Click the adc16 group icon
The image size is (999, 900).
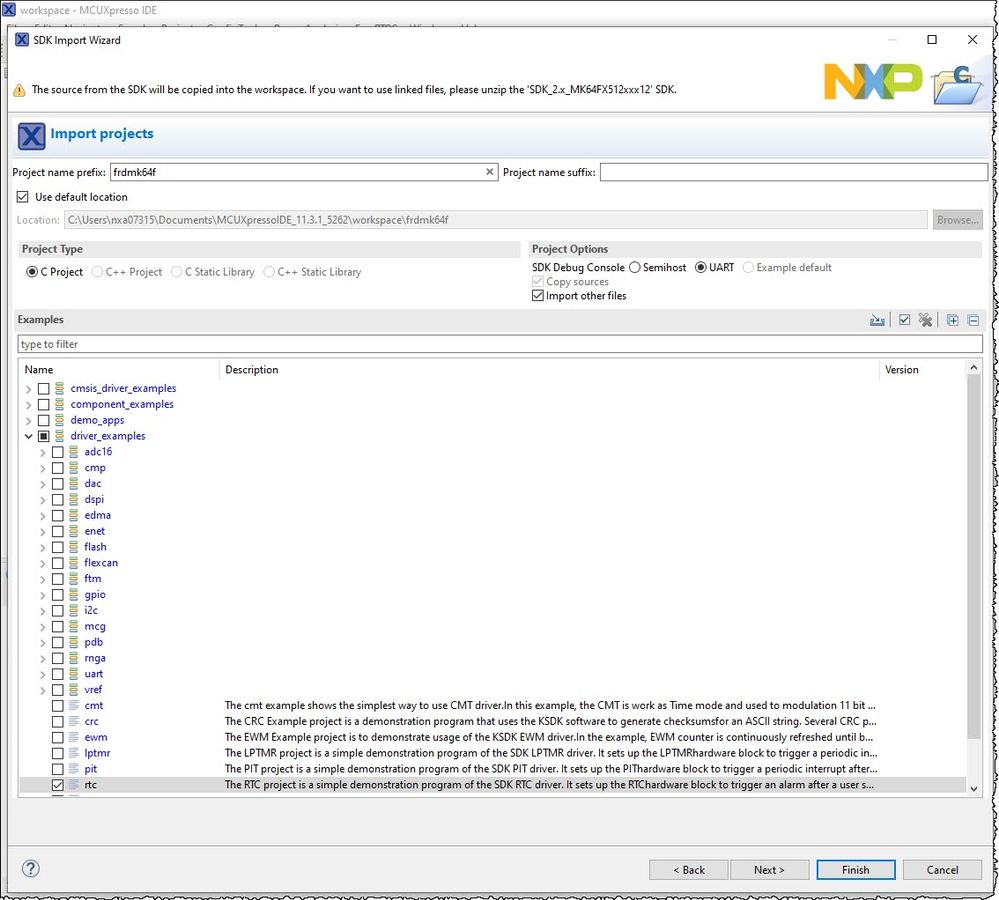pos(73,452)
